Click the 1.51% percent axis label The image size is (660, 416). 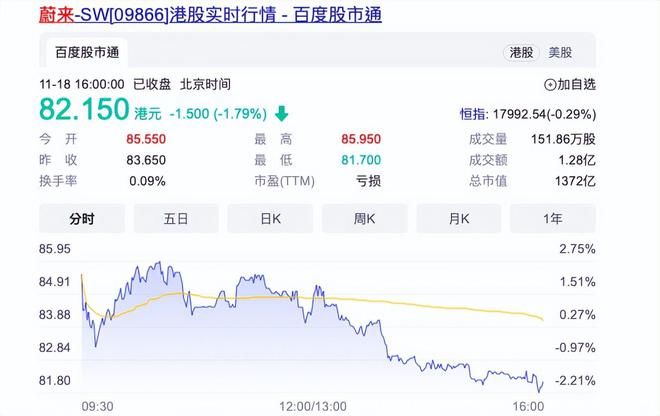pos(578,282)
